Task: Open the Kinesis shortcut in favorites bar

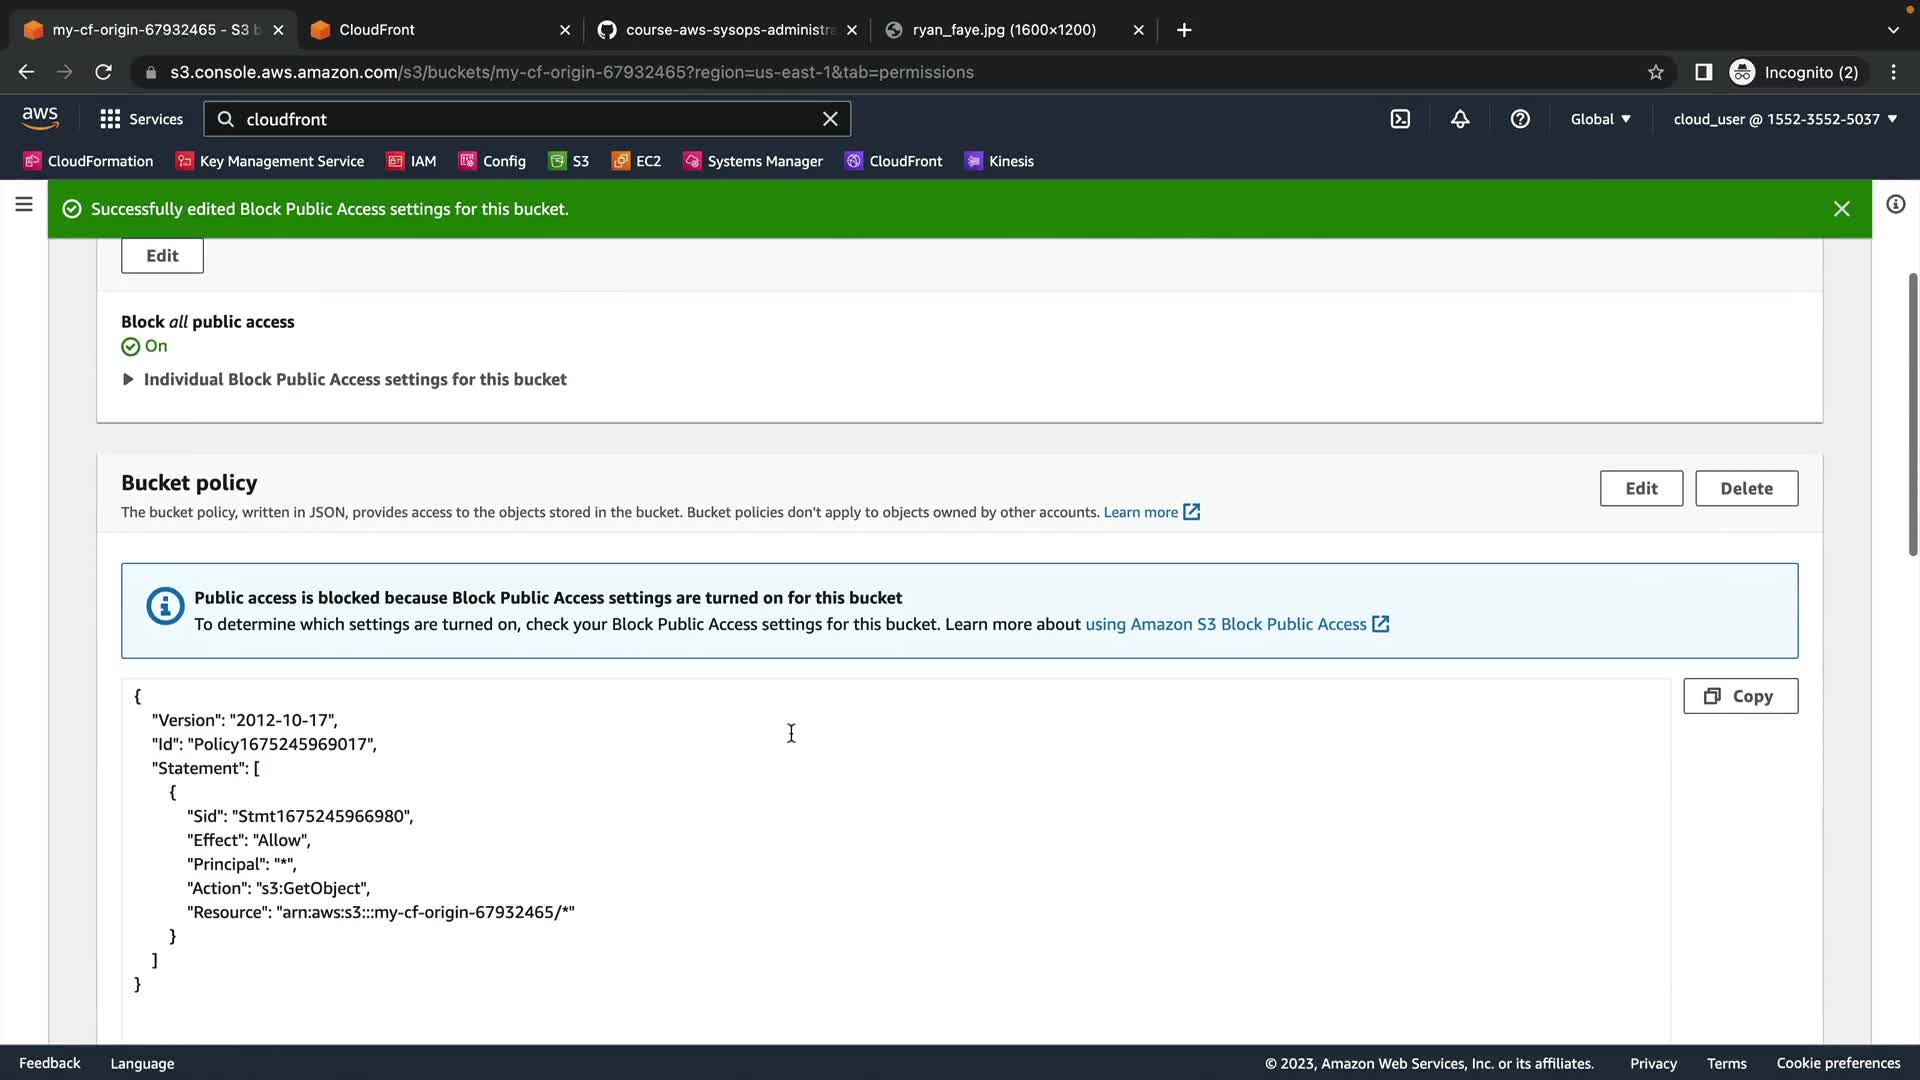Action: click(x=999, y=161)
